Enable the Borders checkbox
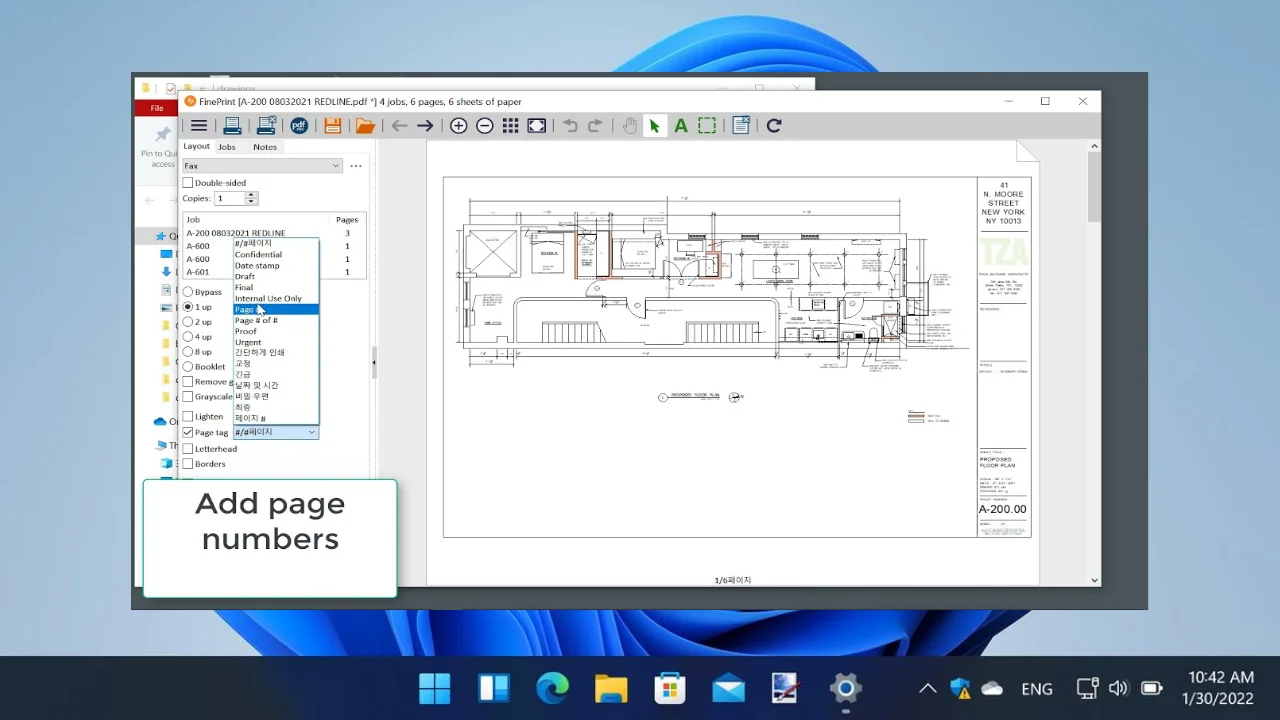1280x720 pixels. [187, 464]
